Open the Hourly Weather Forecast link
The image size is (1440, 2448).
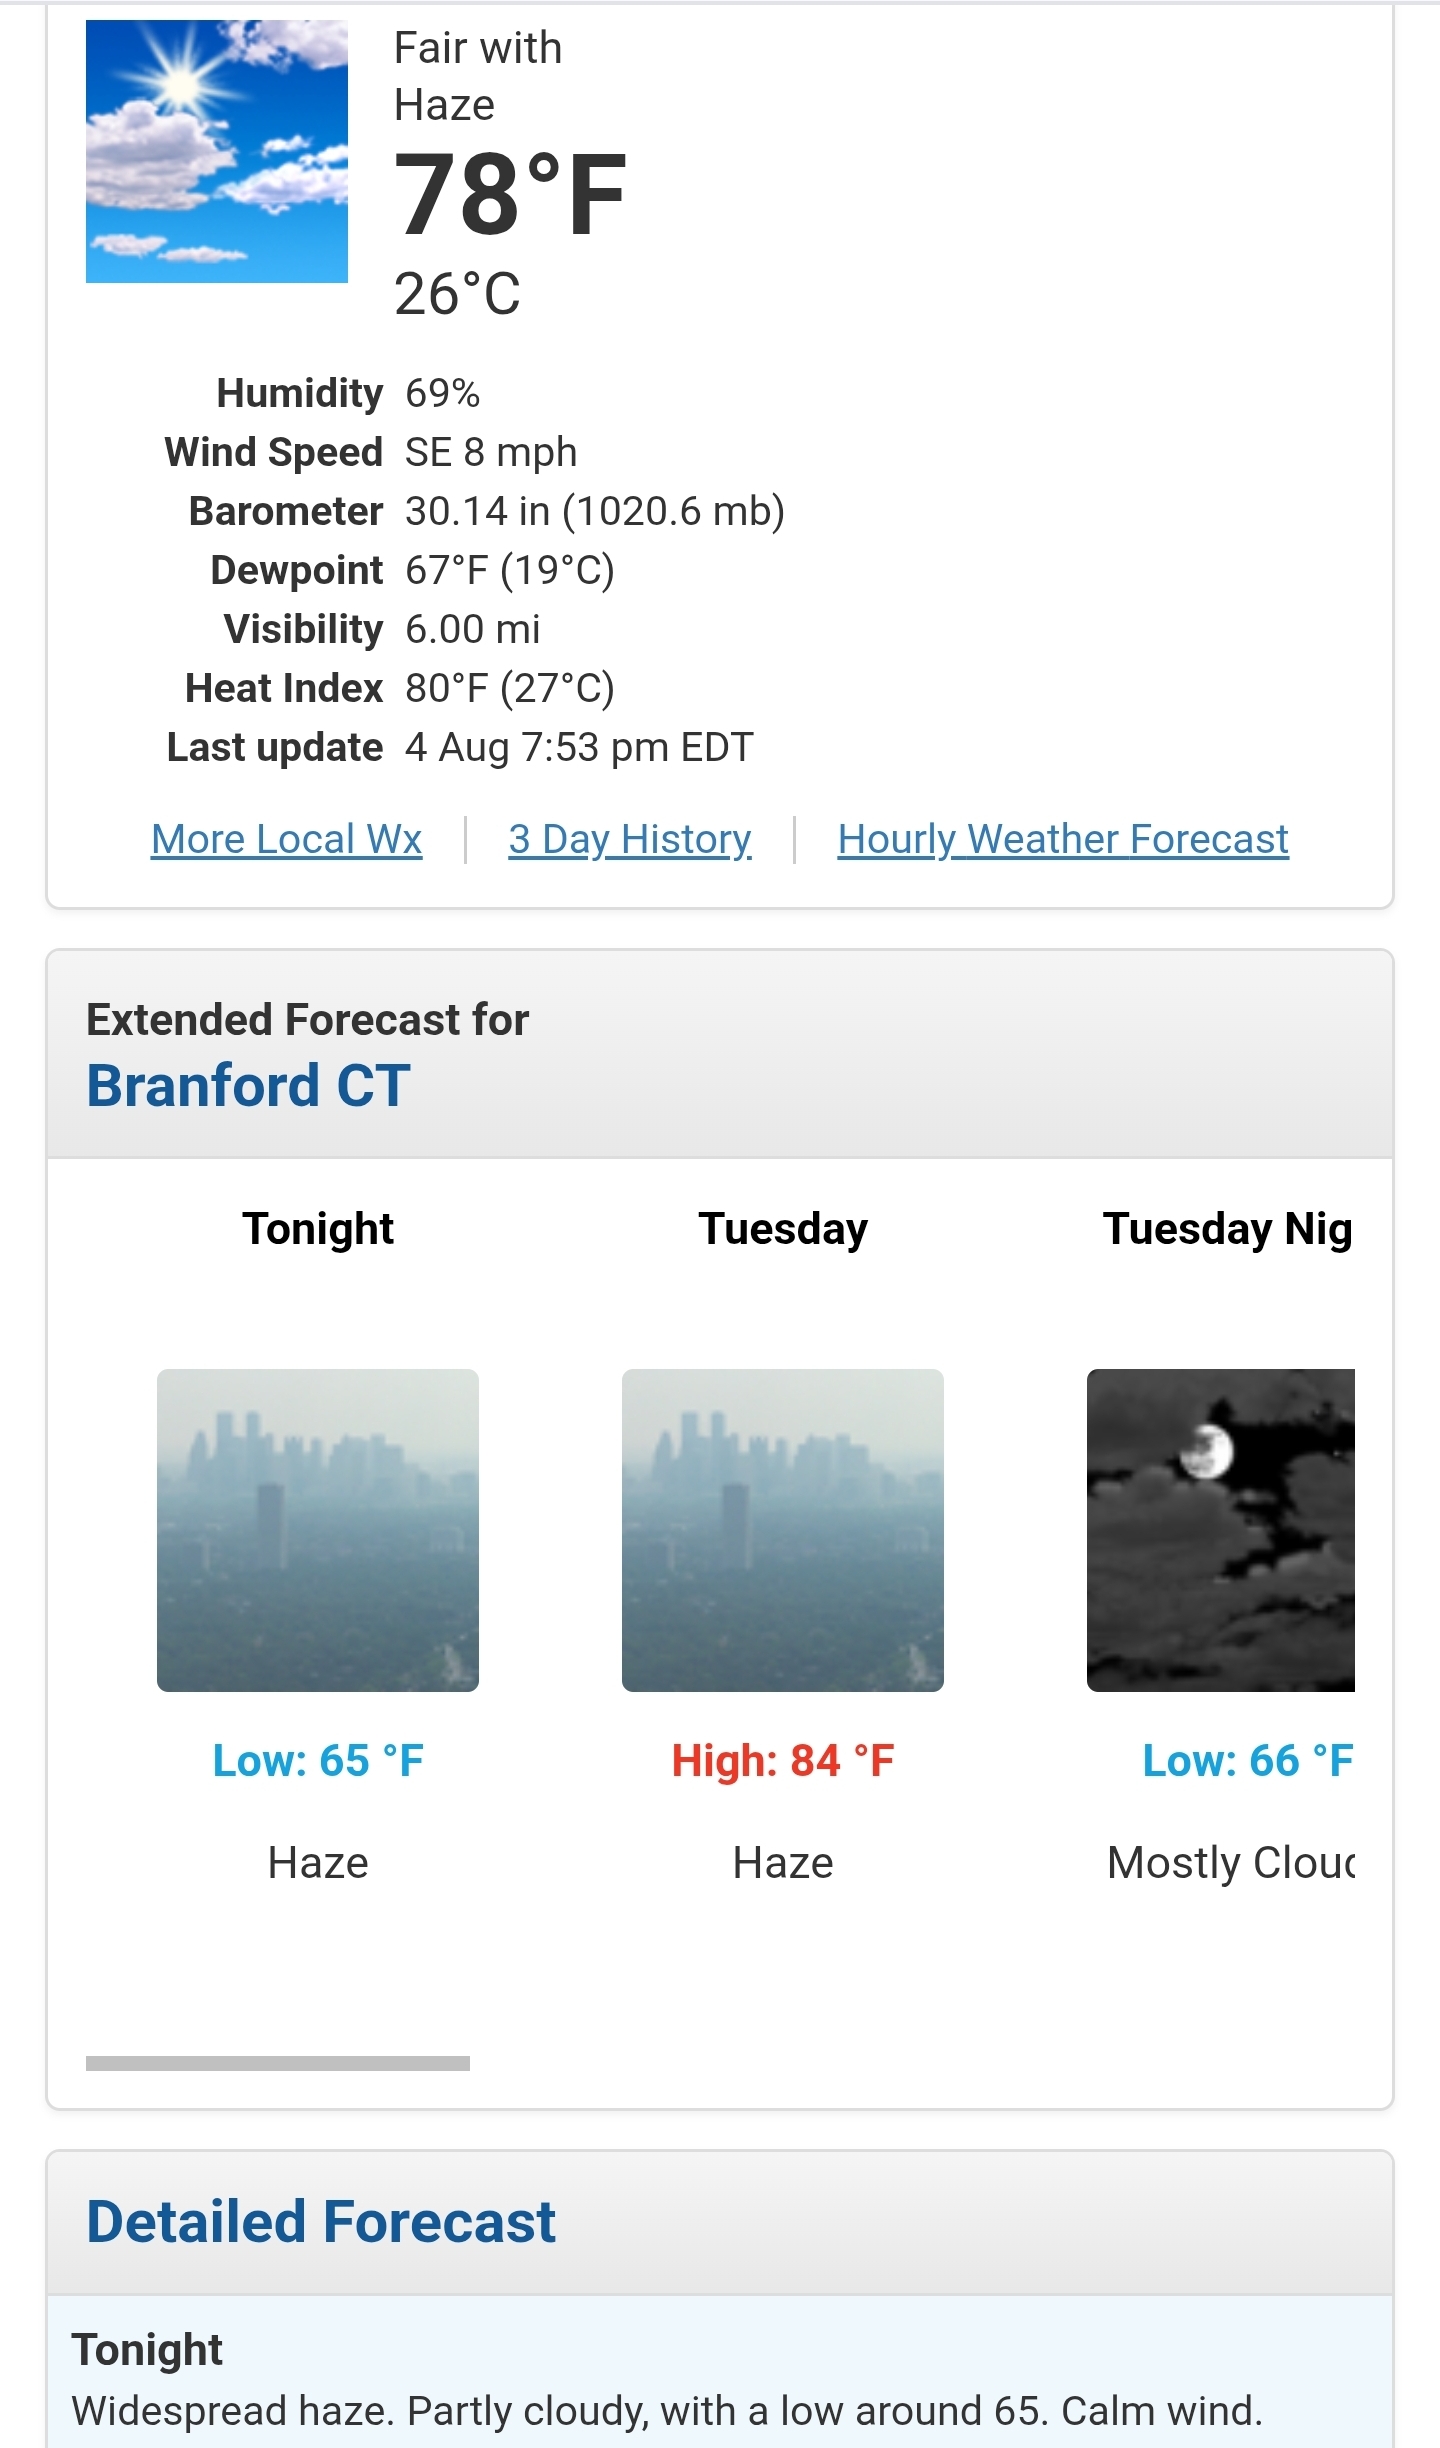[1063, 839]
